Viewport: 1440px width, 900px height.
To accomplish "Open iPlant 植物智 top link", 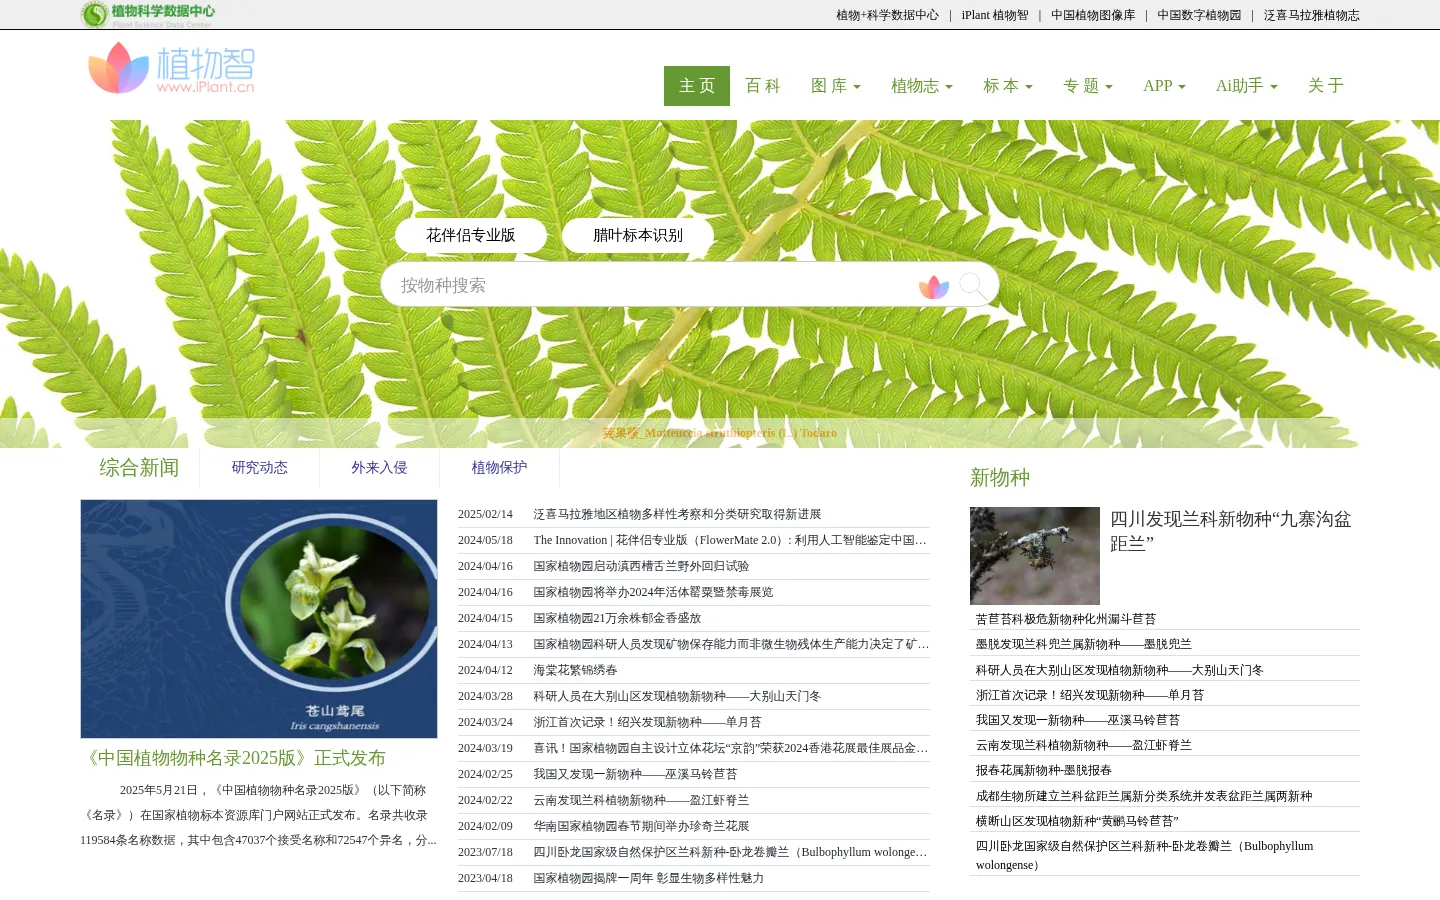I will [x=995, y=15].
